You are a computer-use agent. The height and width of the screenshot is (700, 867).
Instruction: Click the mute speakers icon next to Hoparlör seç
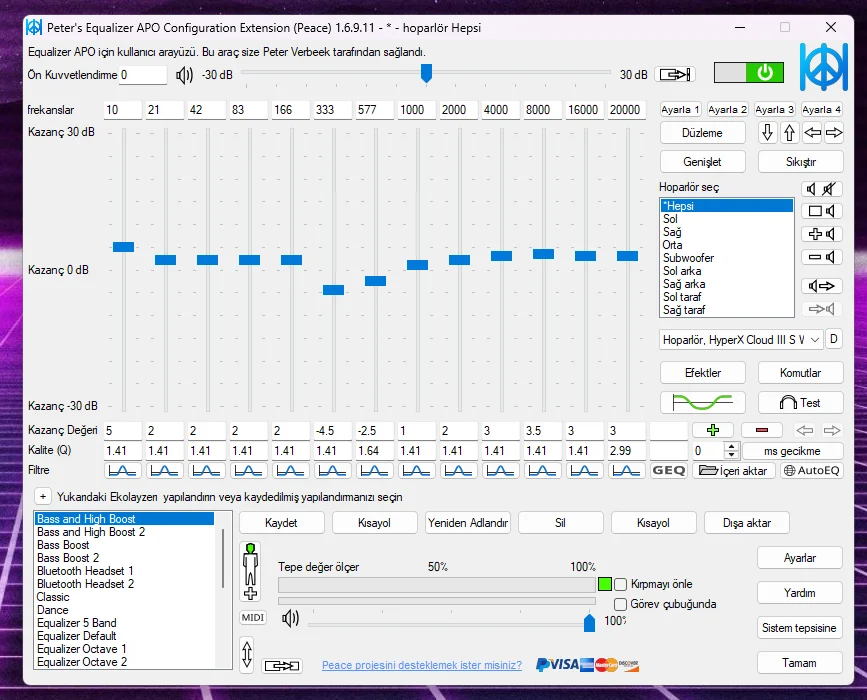(822, 189)
